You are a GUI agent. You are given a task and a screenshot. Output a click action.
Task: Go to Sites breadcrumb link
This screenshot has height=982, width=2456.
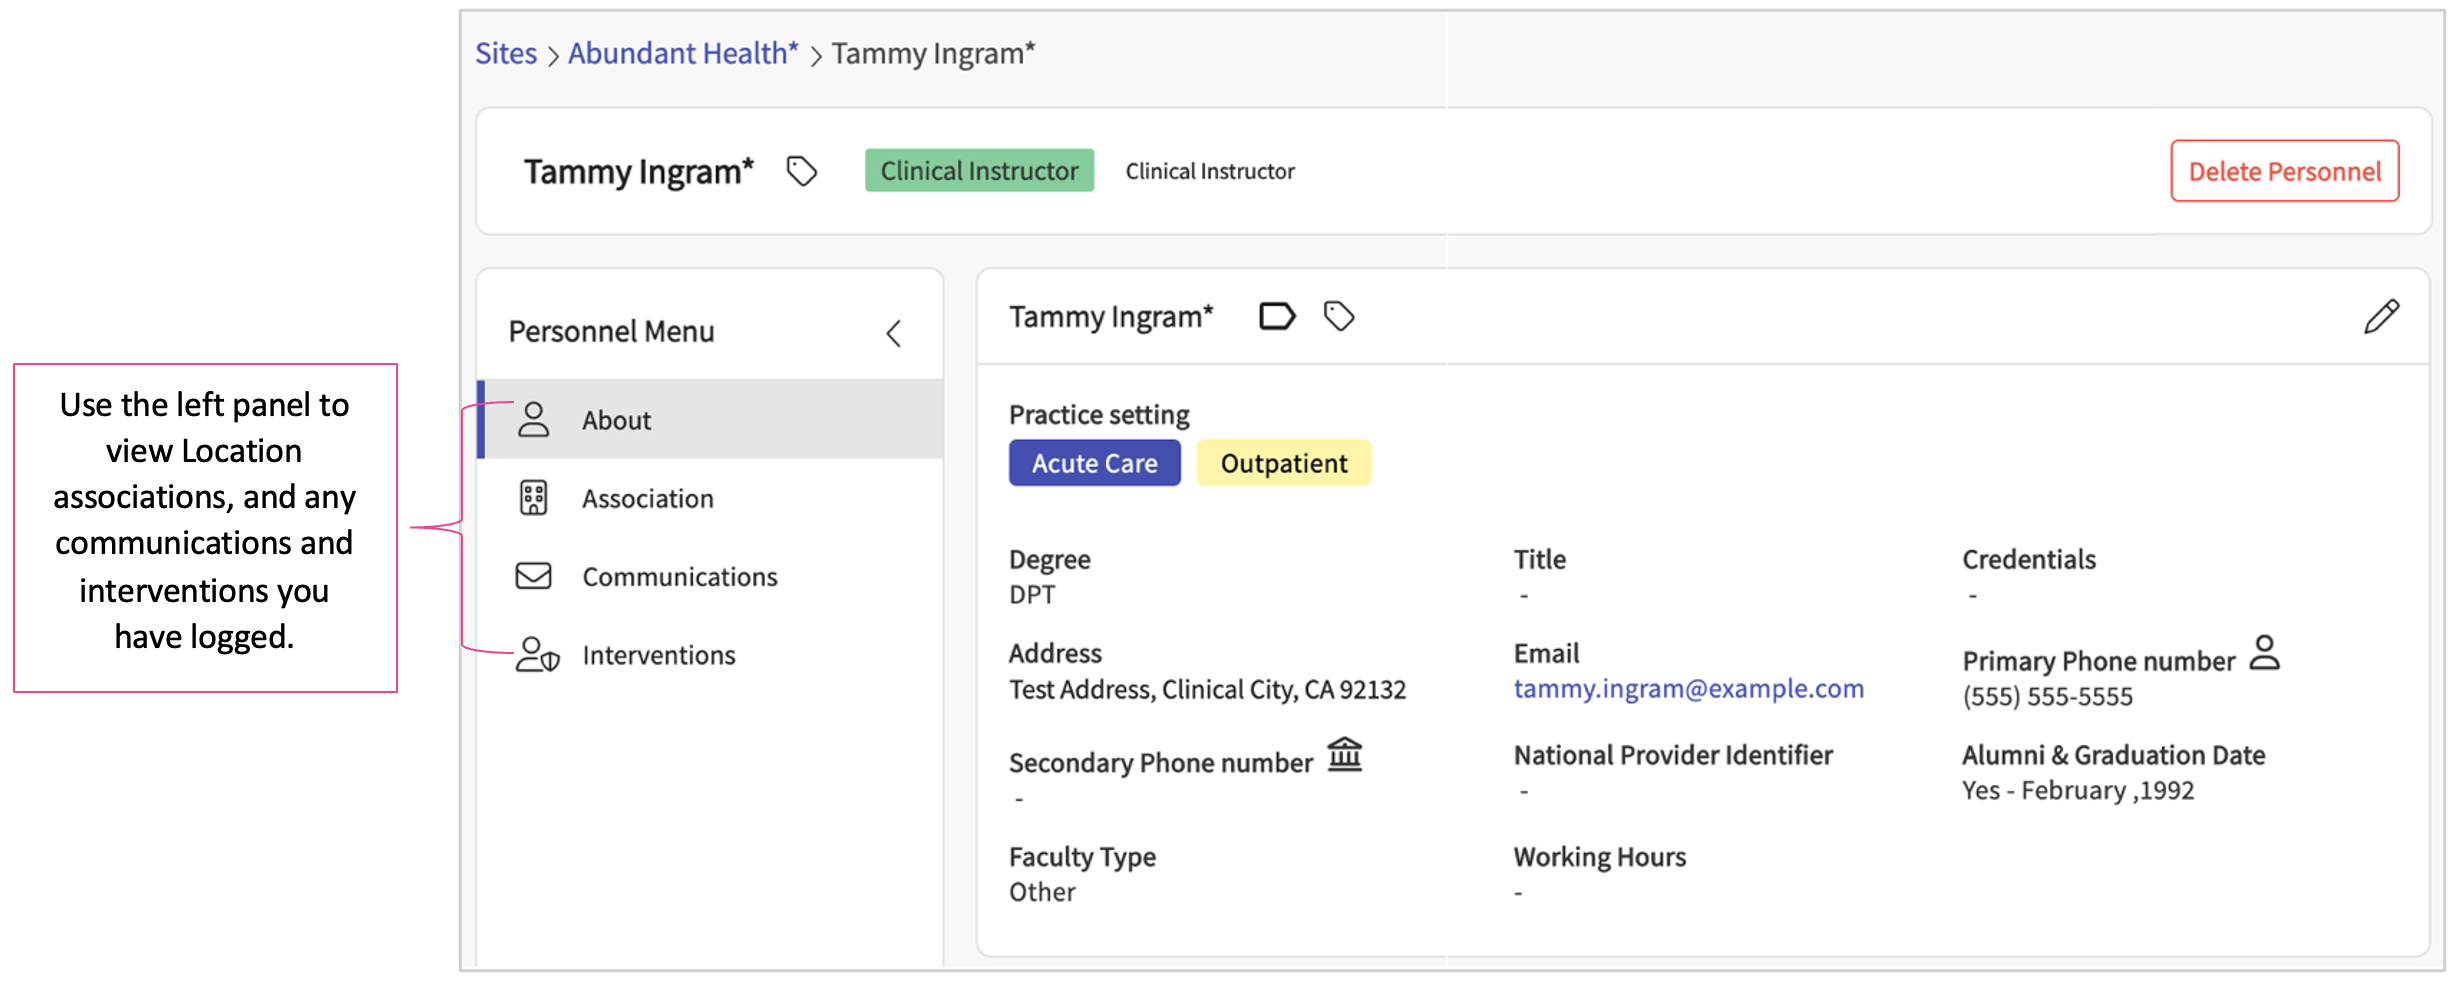pos(506,53)
